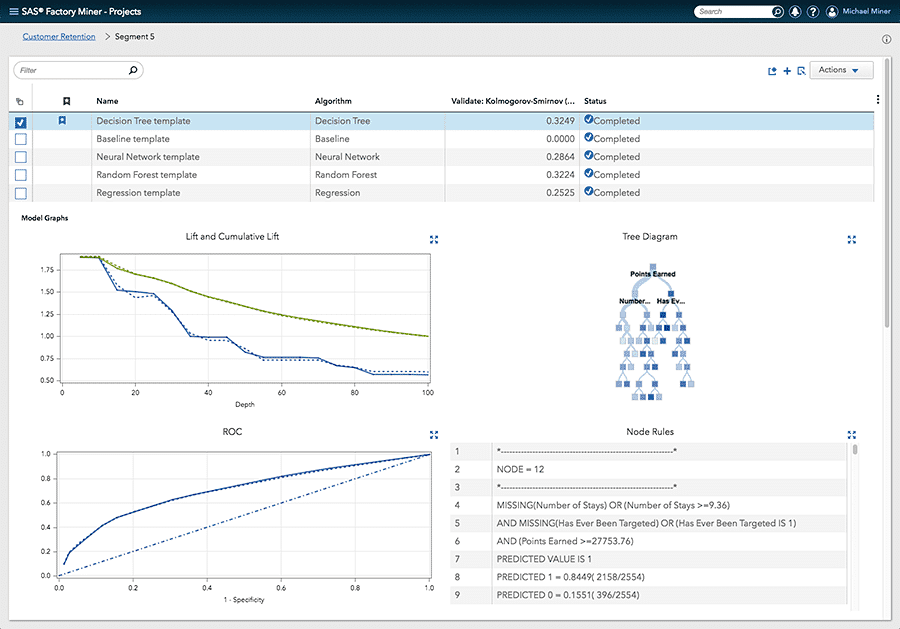Viewport: 900px width, 629px height.
Task: Go to Customer Retention breadcrumb link
Action: (59, 37)
